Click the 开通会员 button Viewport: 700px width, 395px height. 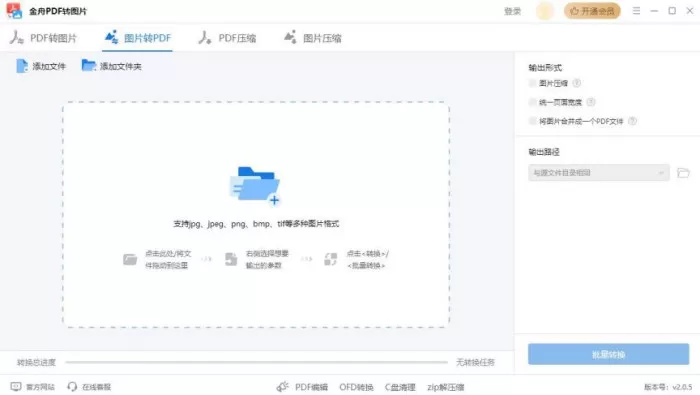click(592, 11)
